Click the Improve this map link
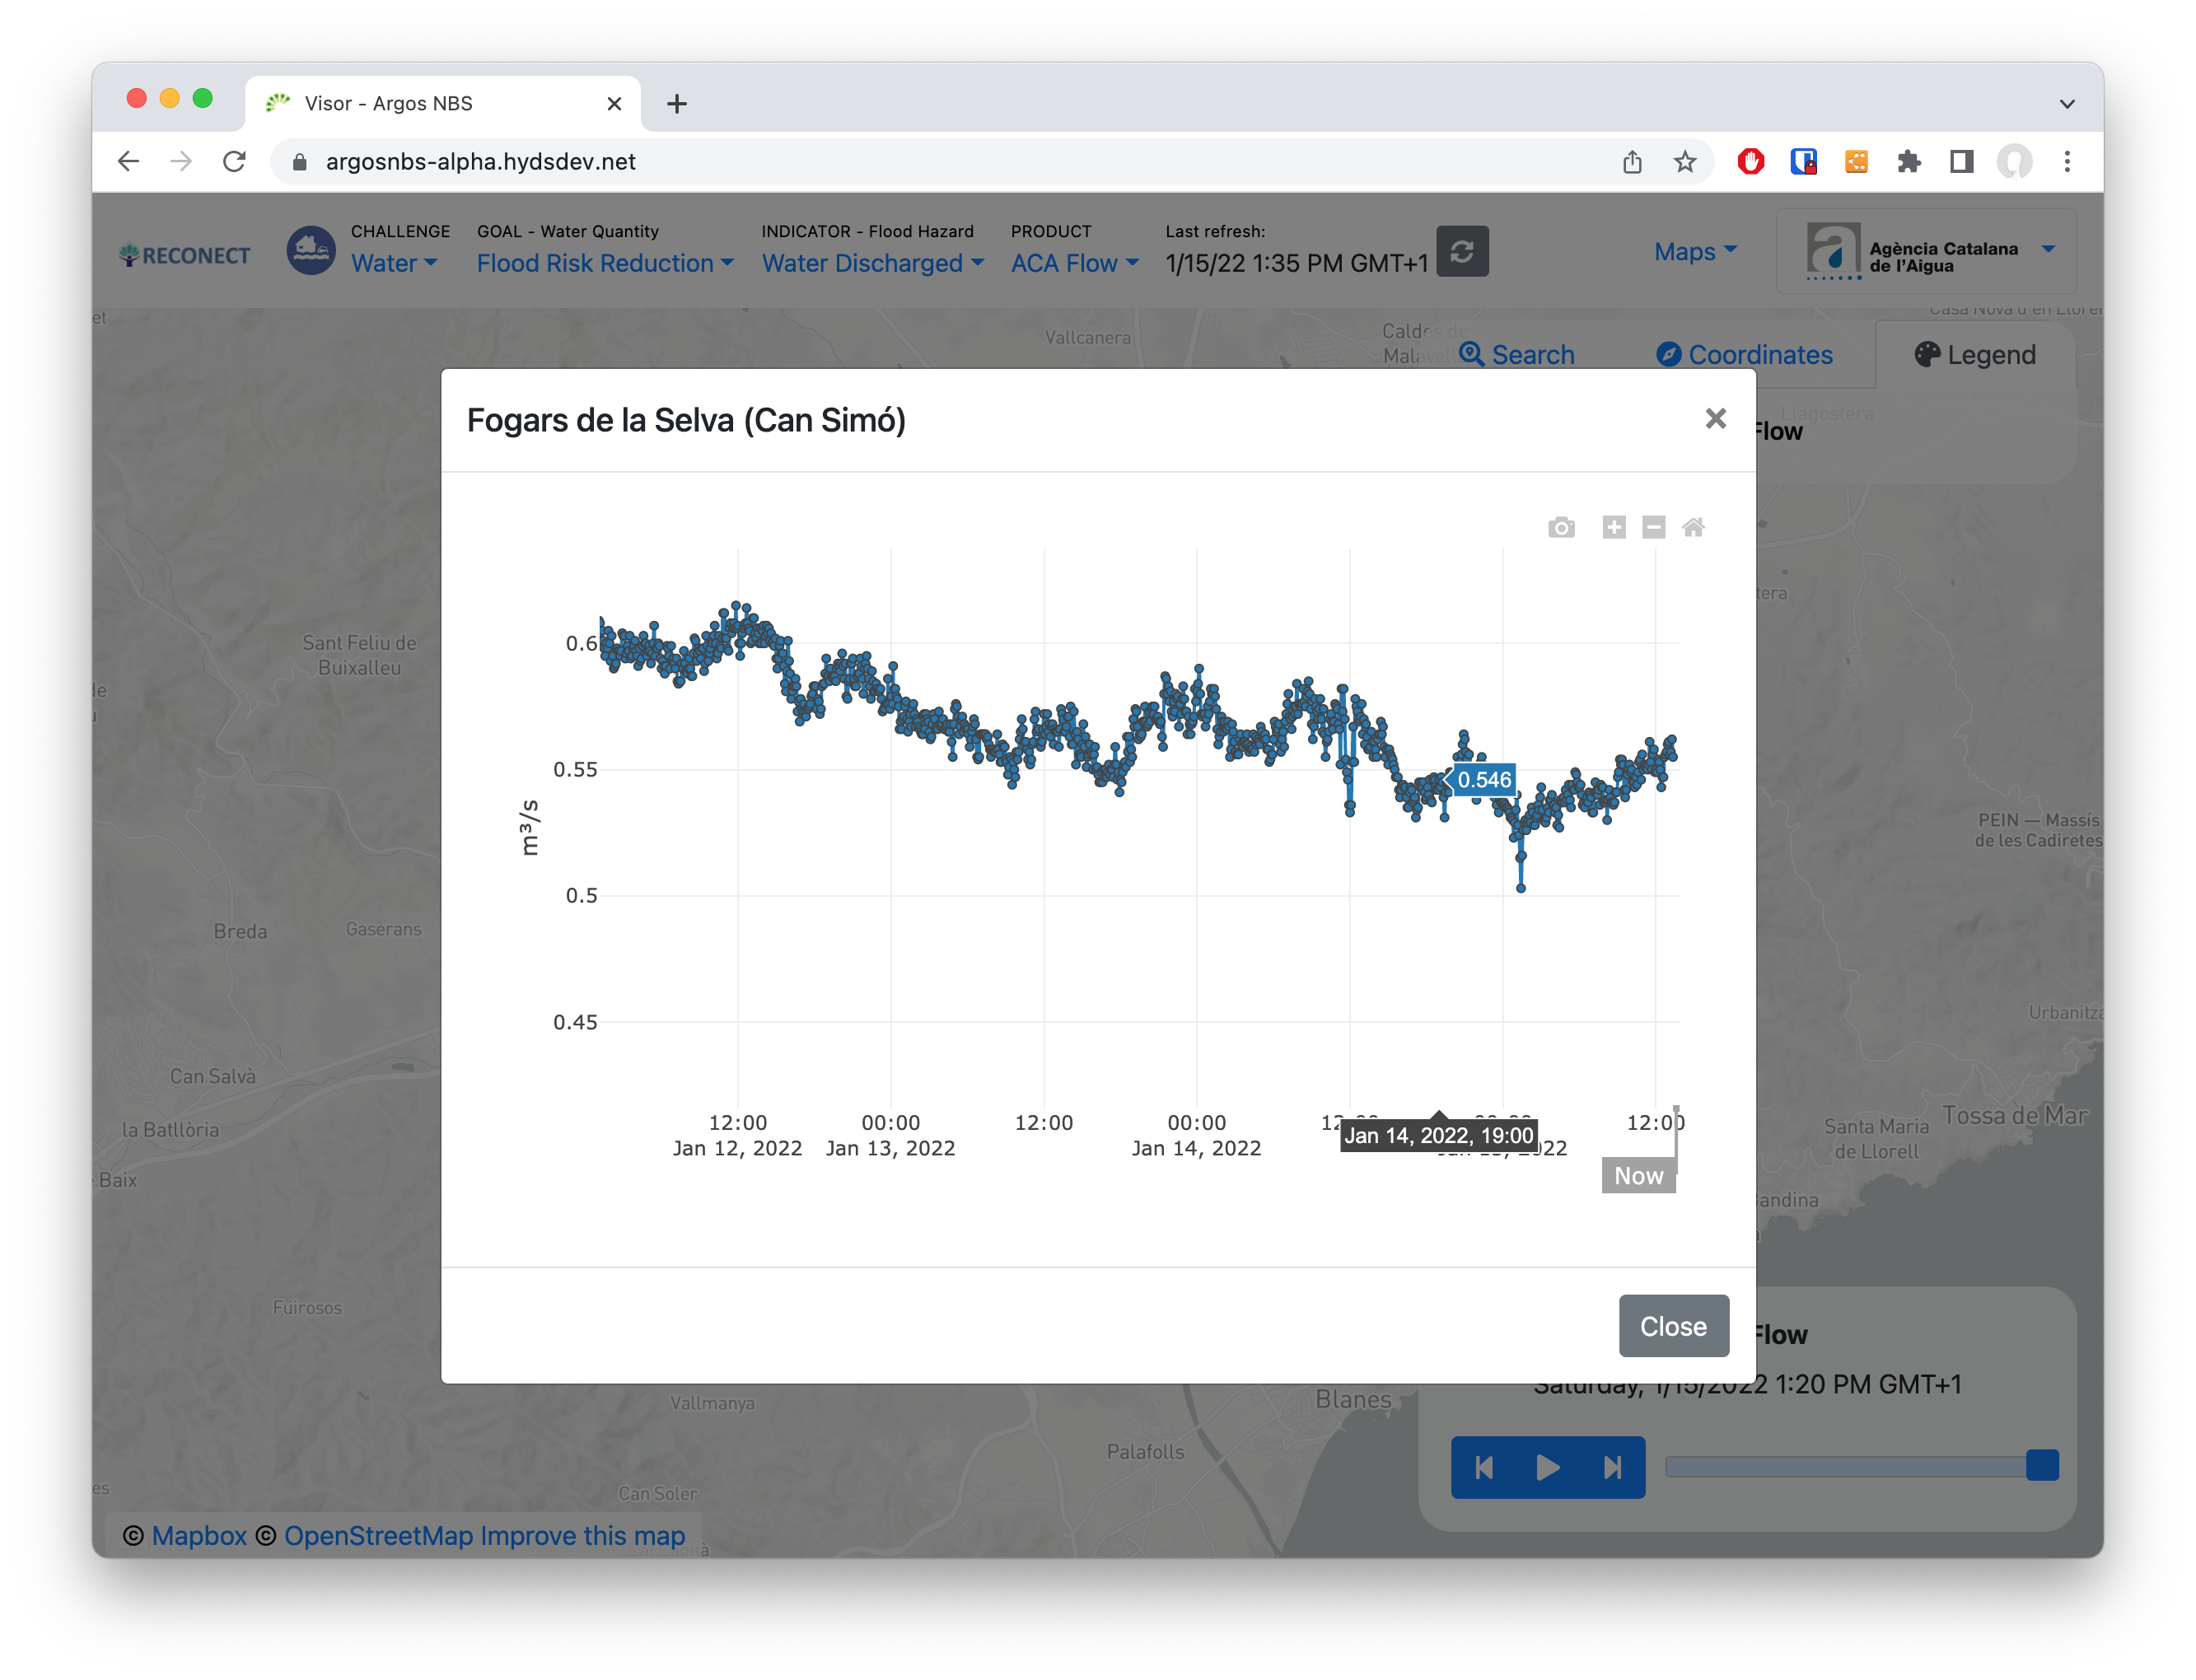 pyautogui.click(x=582, y=1535)
